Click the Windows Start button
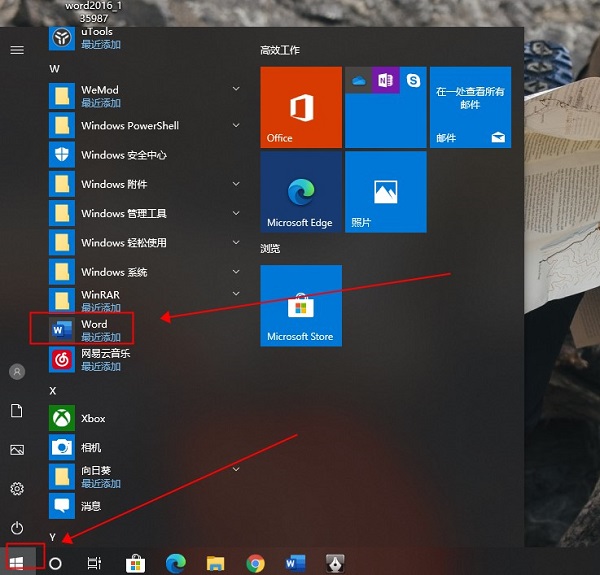 tap(18, 562)
